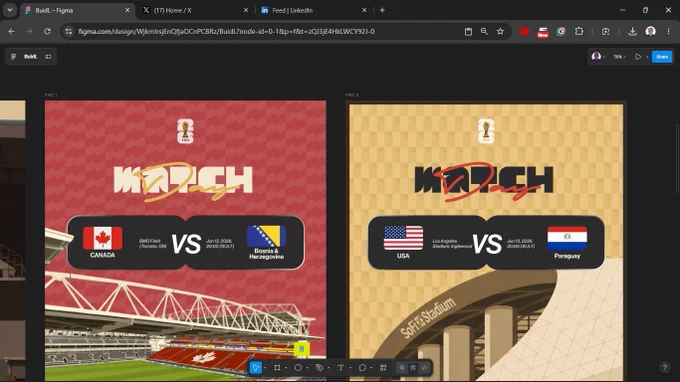Close the Feed | LinkedIn tab
Viewport: 680px width, 382px height.
pos(364,10)
